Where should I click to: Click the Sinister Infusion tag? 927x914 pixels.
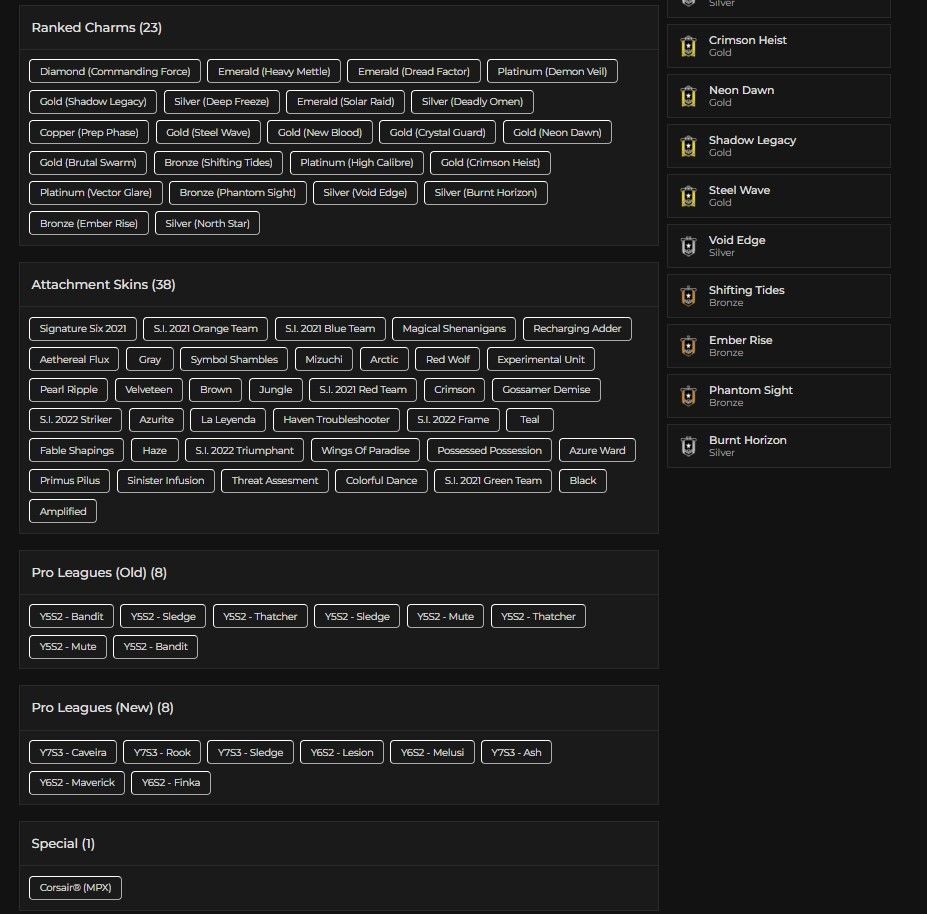coord(166,481)
